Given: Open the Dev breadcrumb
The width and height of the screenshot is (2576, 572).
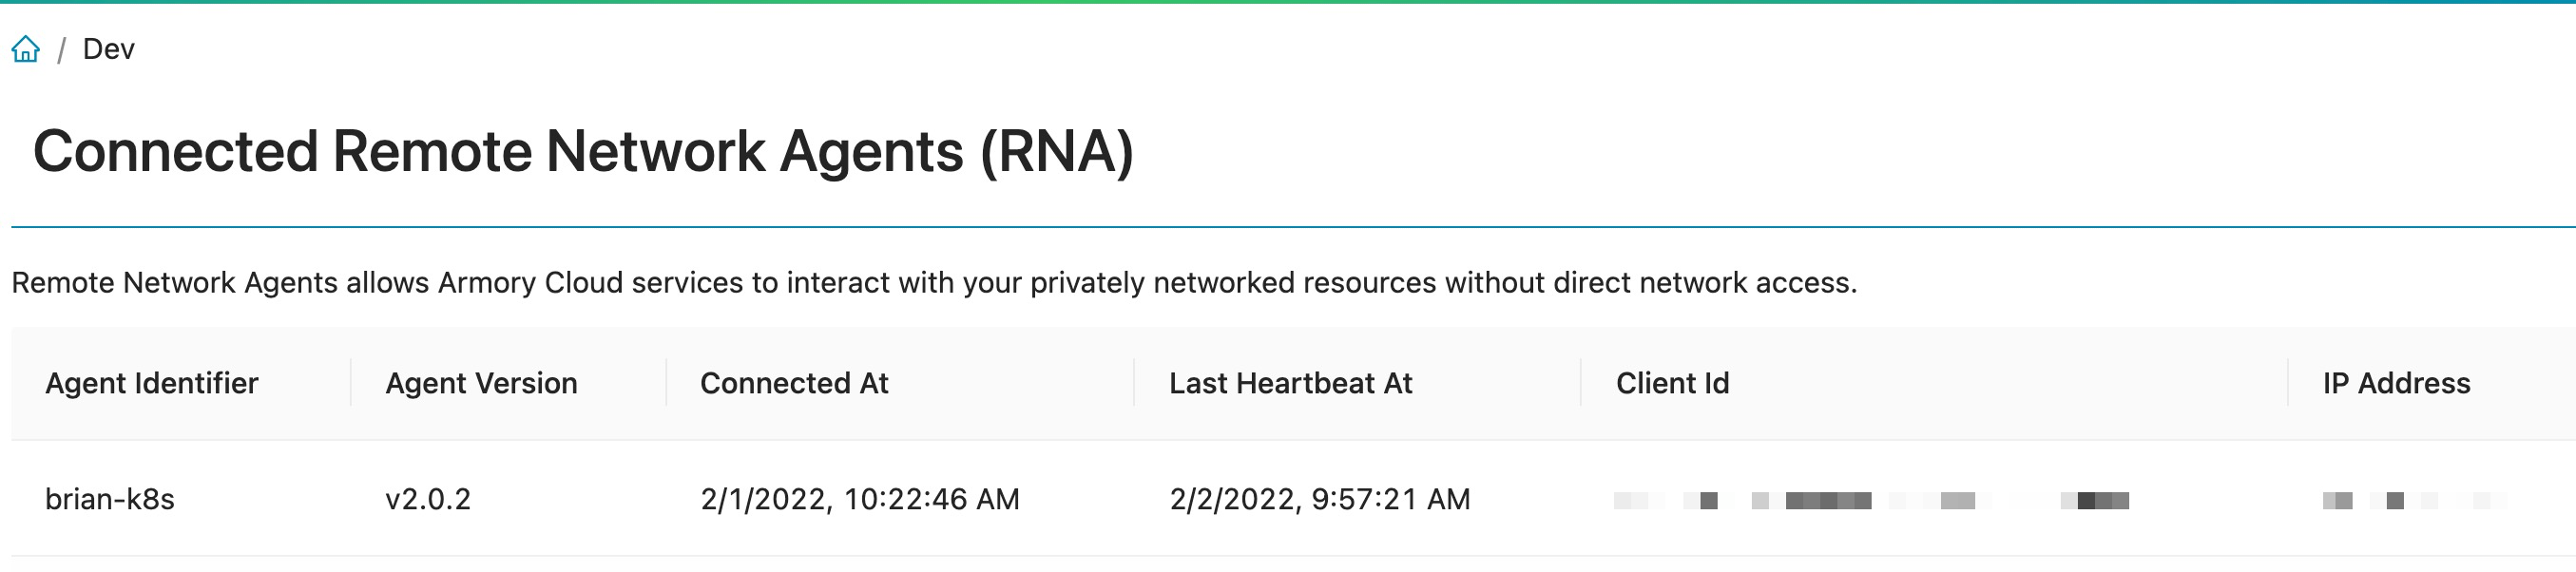Looking at the screenshot, I should click(108, 49).
